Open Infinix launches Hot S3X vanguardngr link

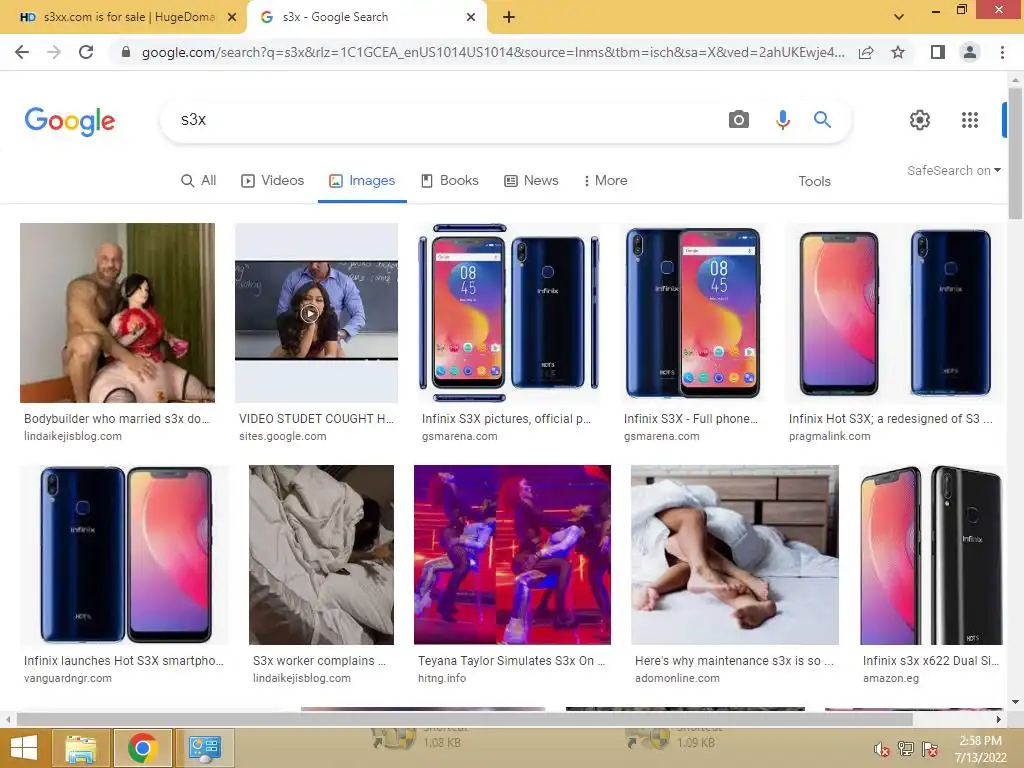click(x=124, y=661)
